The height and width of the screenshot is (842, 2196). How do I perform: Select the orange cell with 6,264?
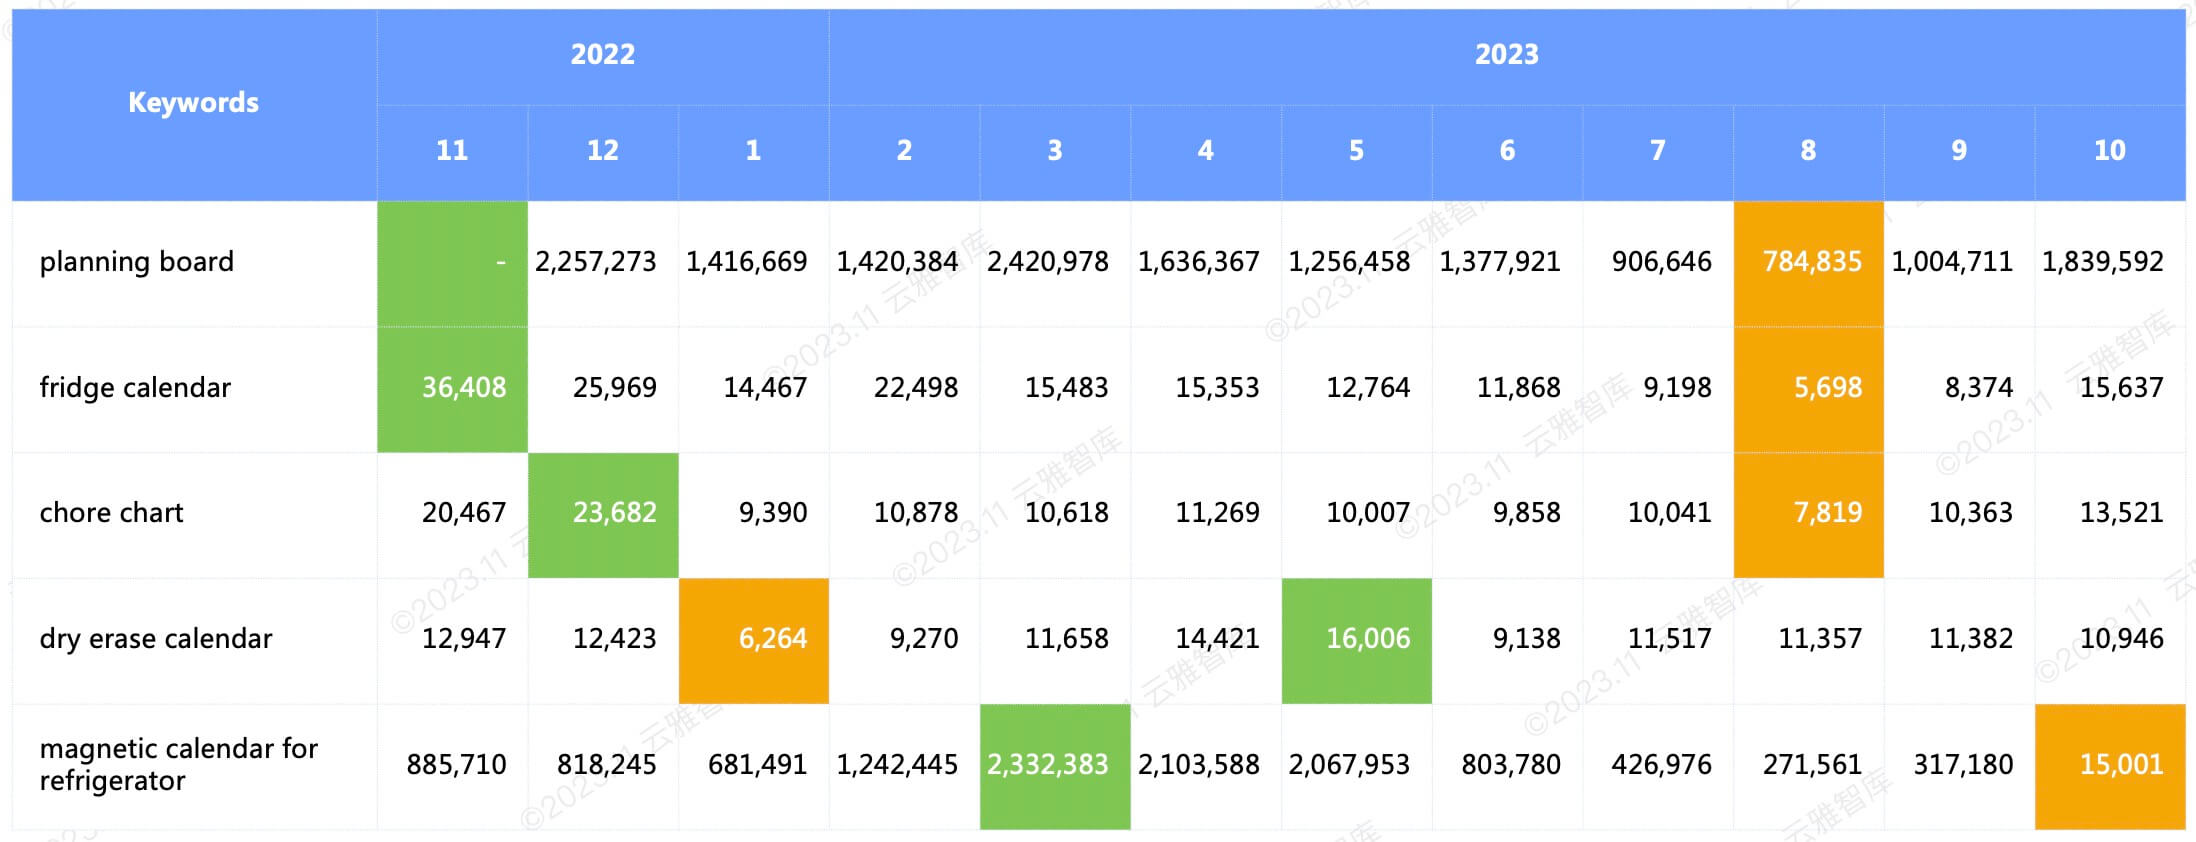point(754,639)
